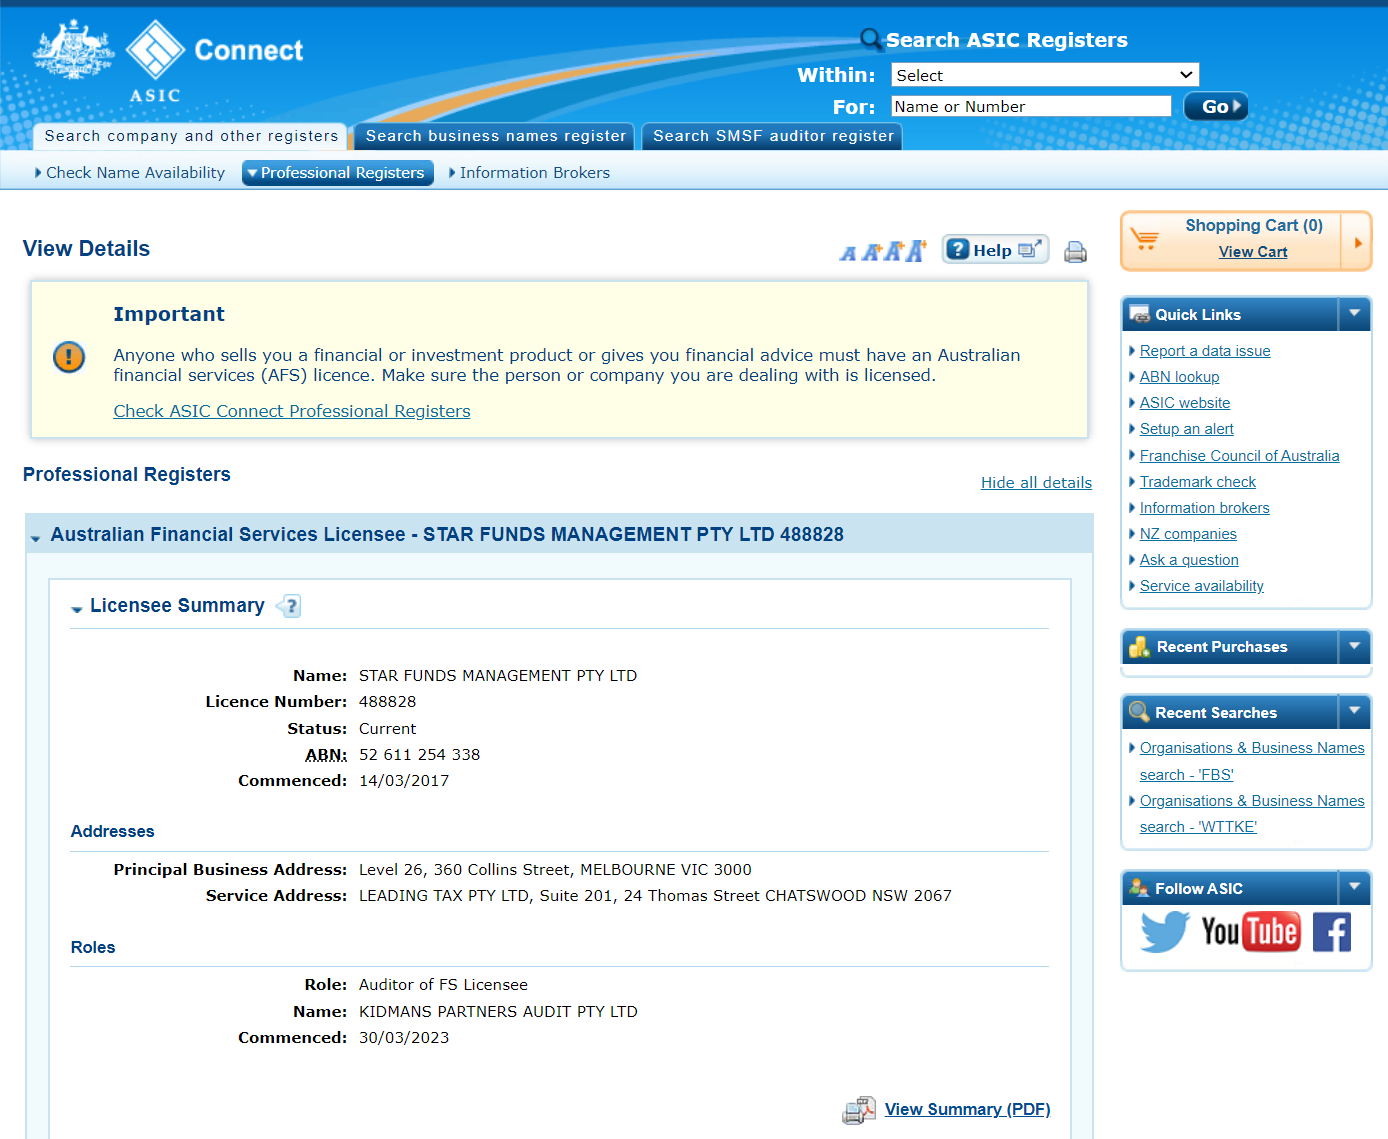Click the Follow ASIC panel icon
Viewport: 1388px width, 1139px height.
(1139, 888)
